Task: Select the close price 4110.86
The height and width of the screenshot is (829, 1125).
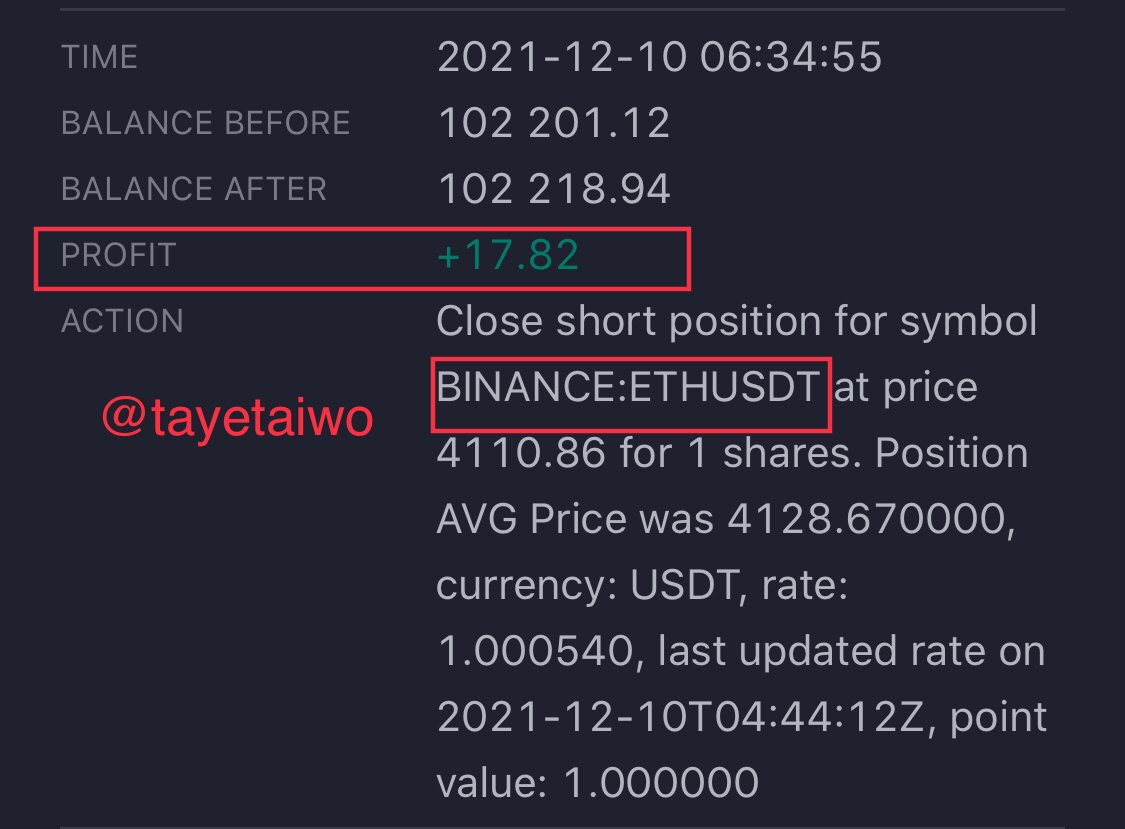Action: coord(521,453)
